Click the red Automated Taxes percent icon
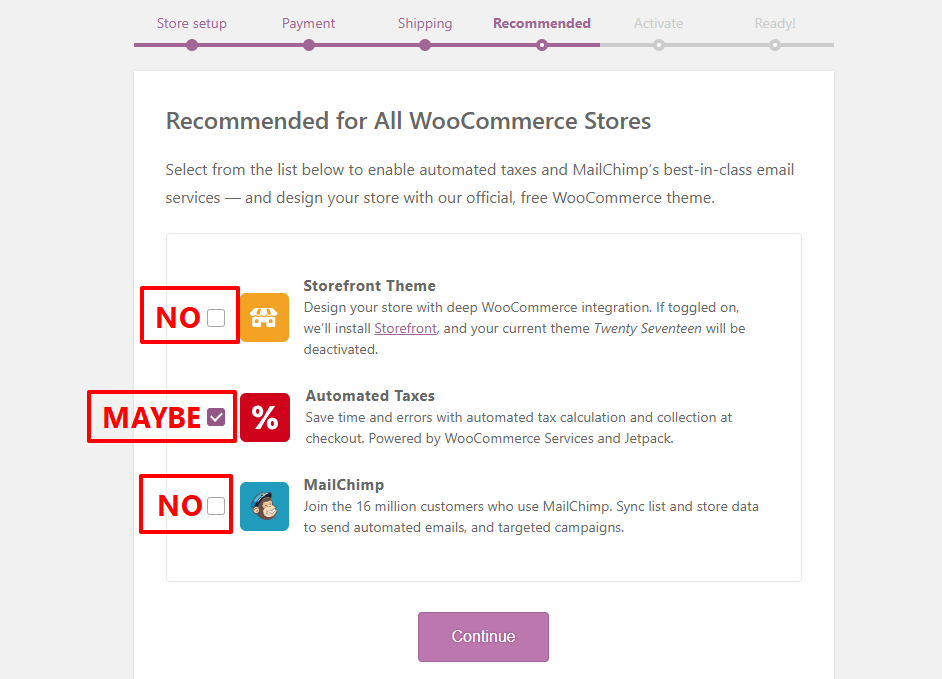 (x=264, y=417)
